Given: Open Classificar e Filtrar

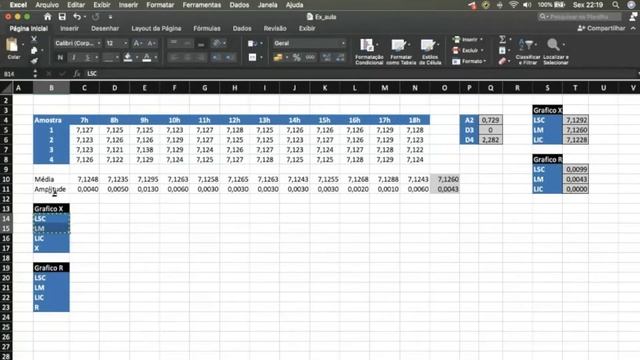Looking at the screenshot, I should pos(527,51).
